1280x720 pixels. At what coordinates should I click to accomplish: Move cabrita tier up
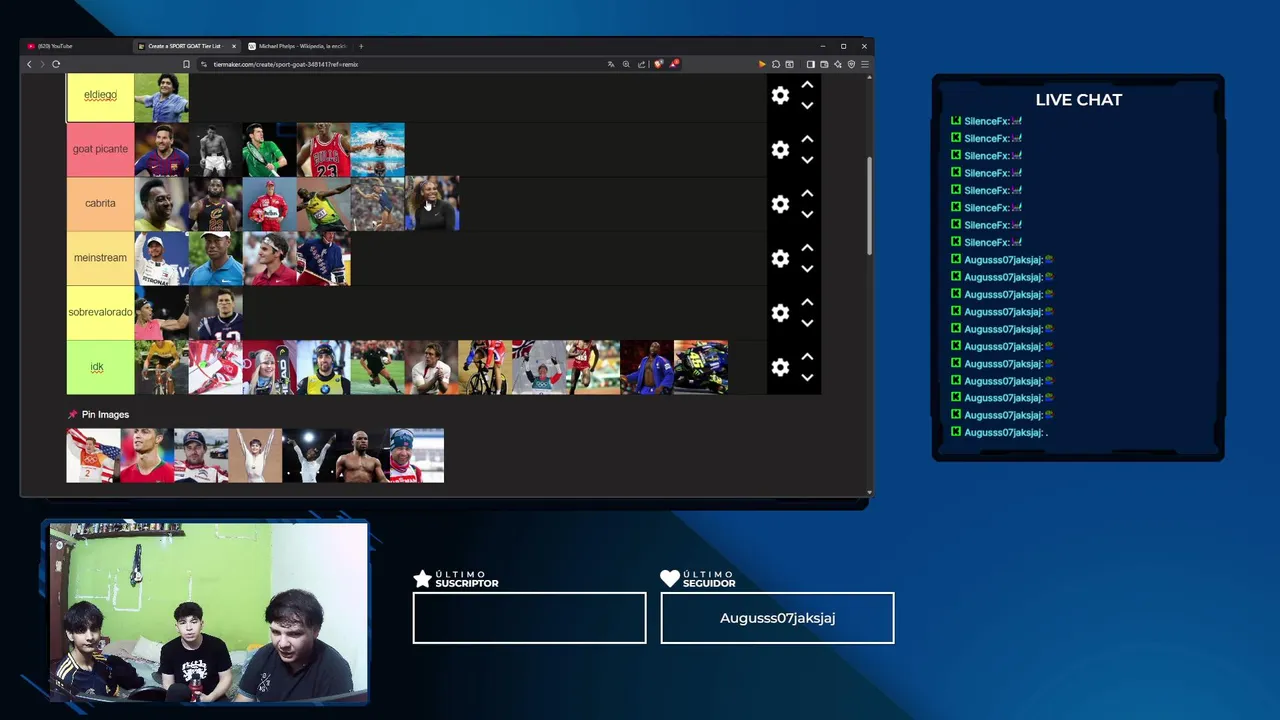coord(807,193)
